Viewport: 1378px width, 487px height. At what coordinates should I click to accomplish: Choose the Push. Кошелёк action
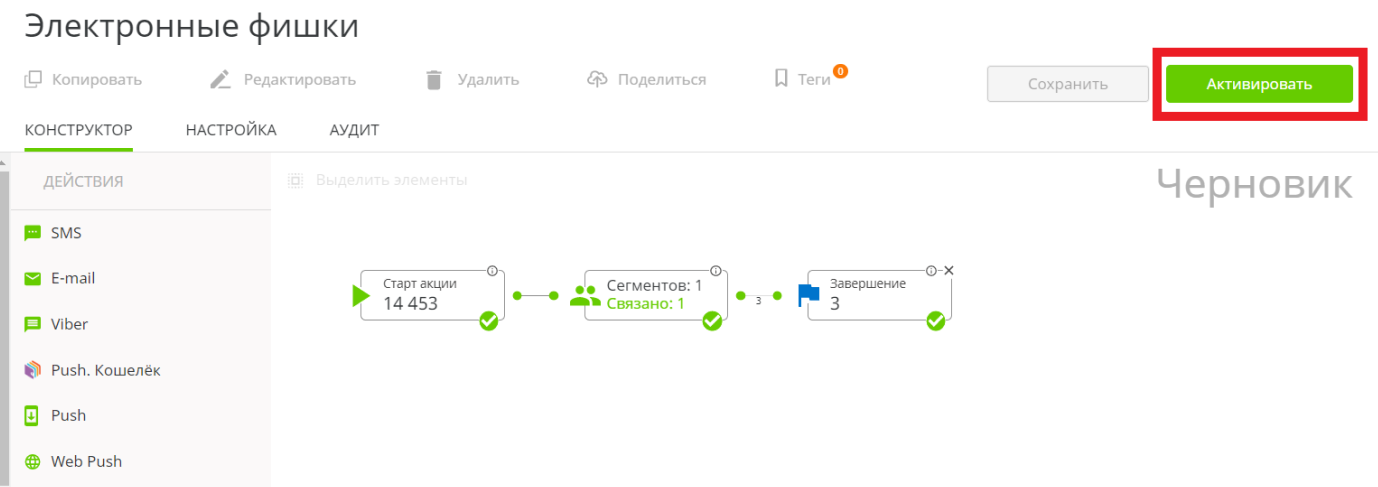tap(105, 370)
